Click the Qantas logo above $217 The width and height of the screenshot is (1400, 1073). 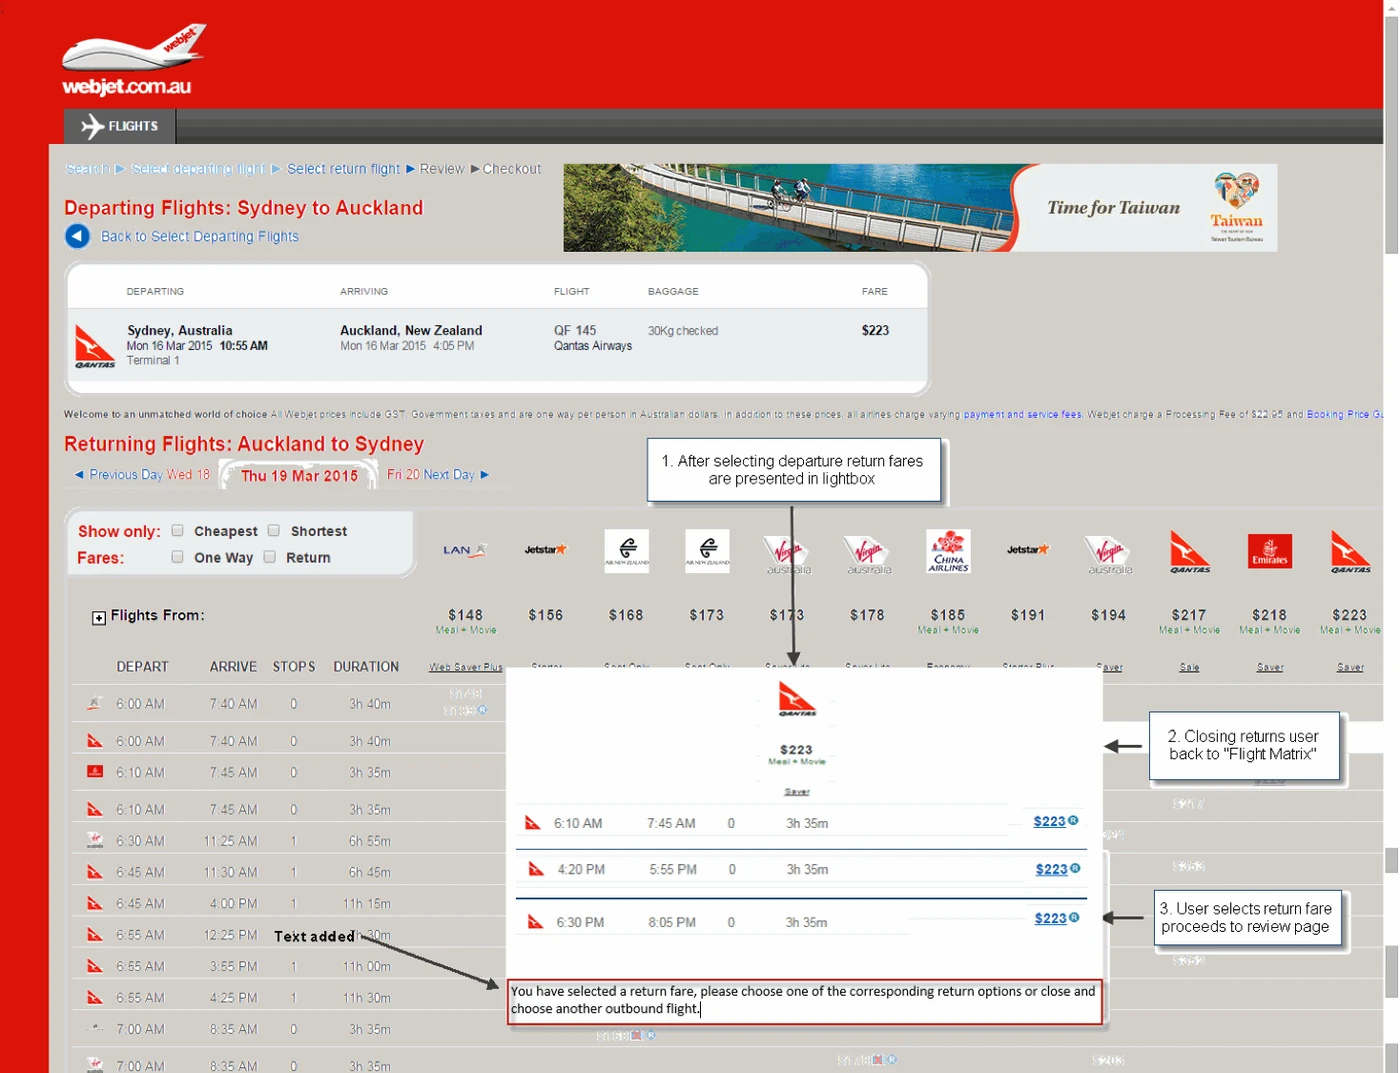click(1190, 552)
